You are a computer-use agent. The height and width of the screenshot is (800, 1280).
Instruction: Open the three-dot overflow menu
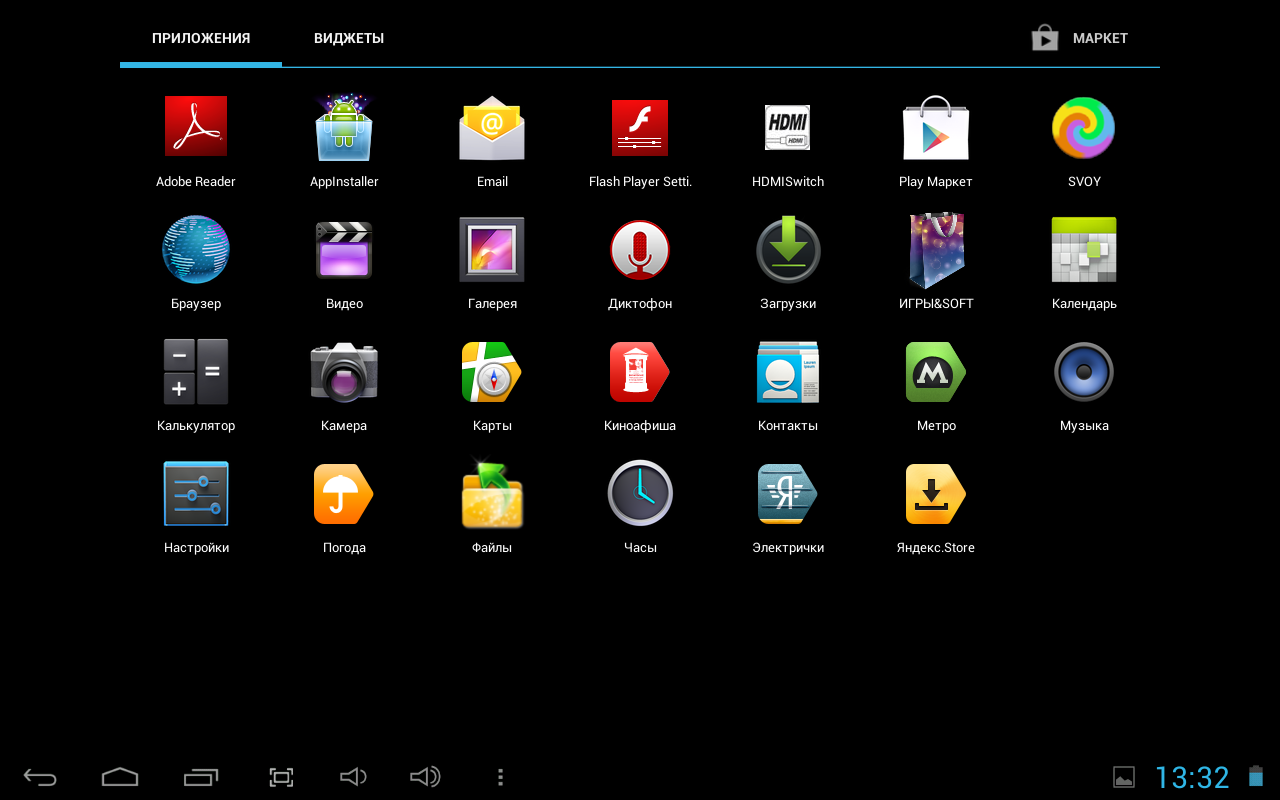(500, 777)
